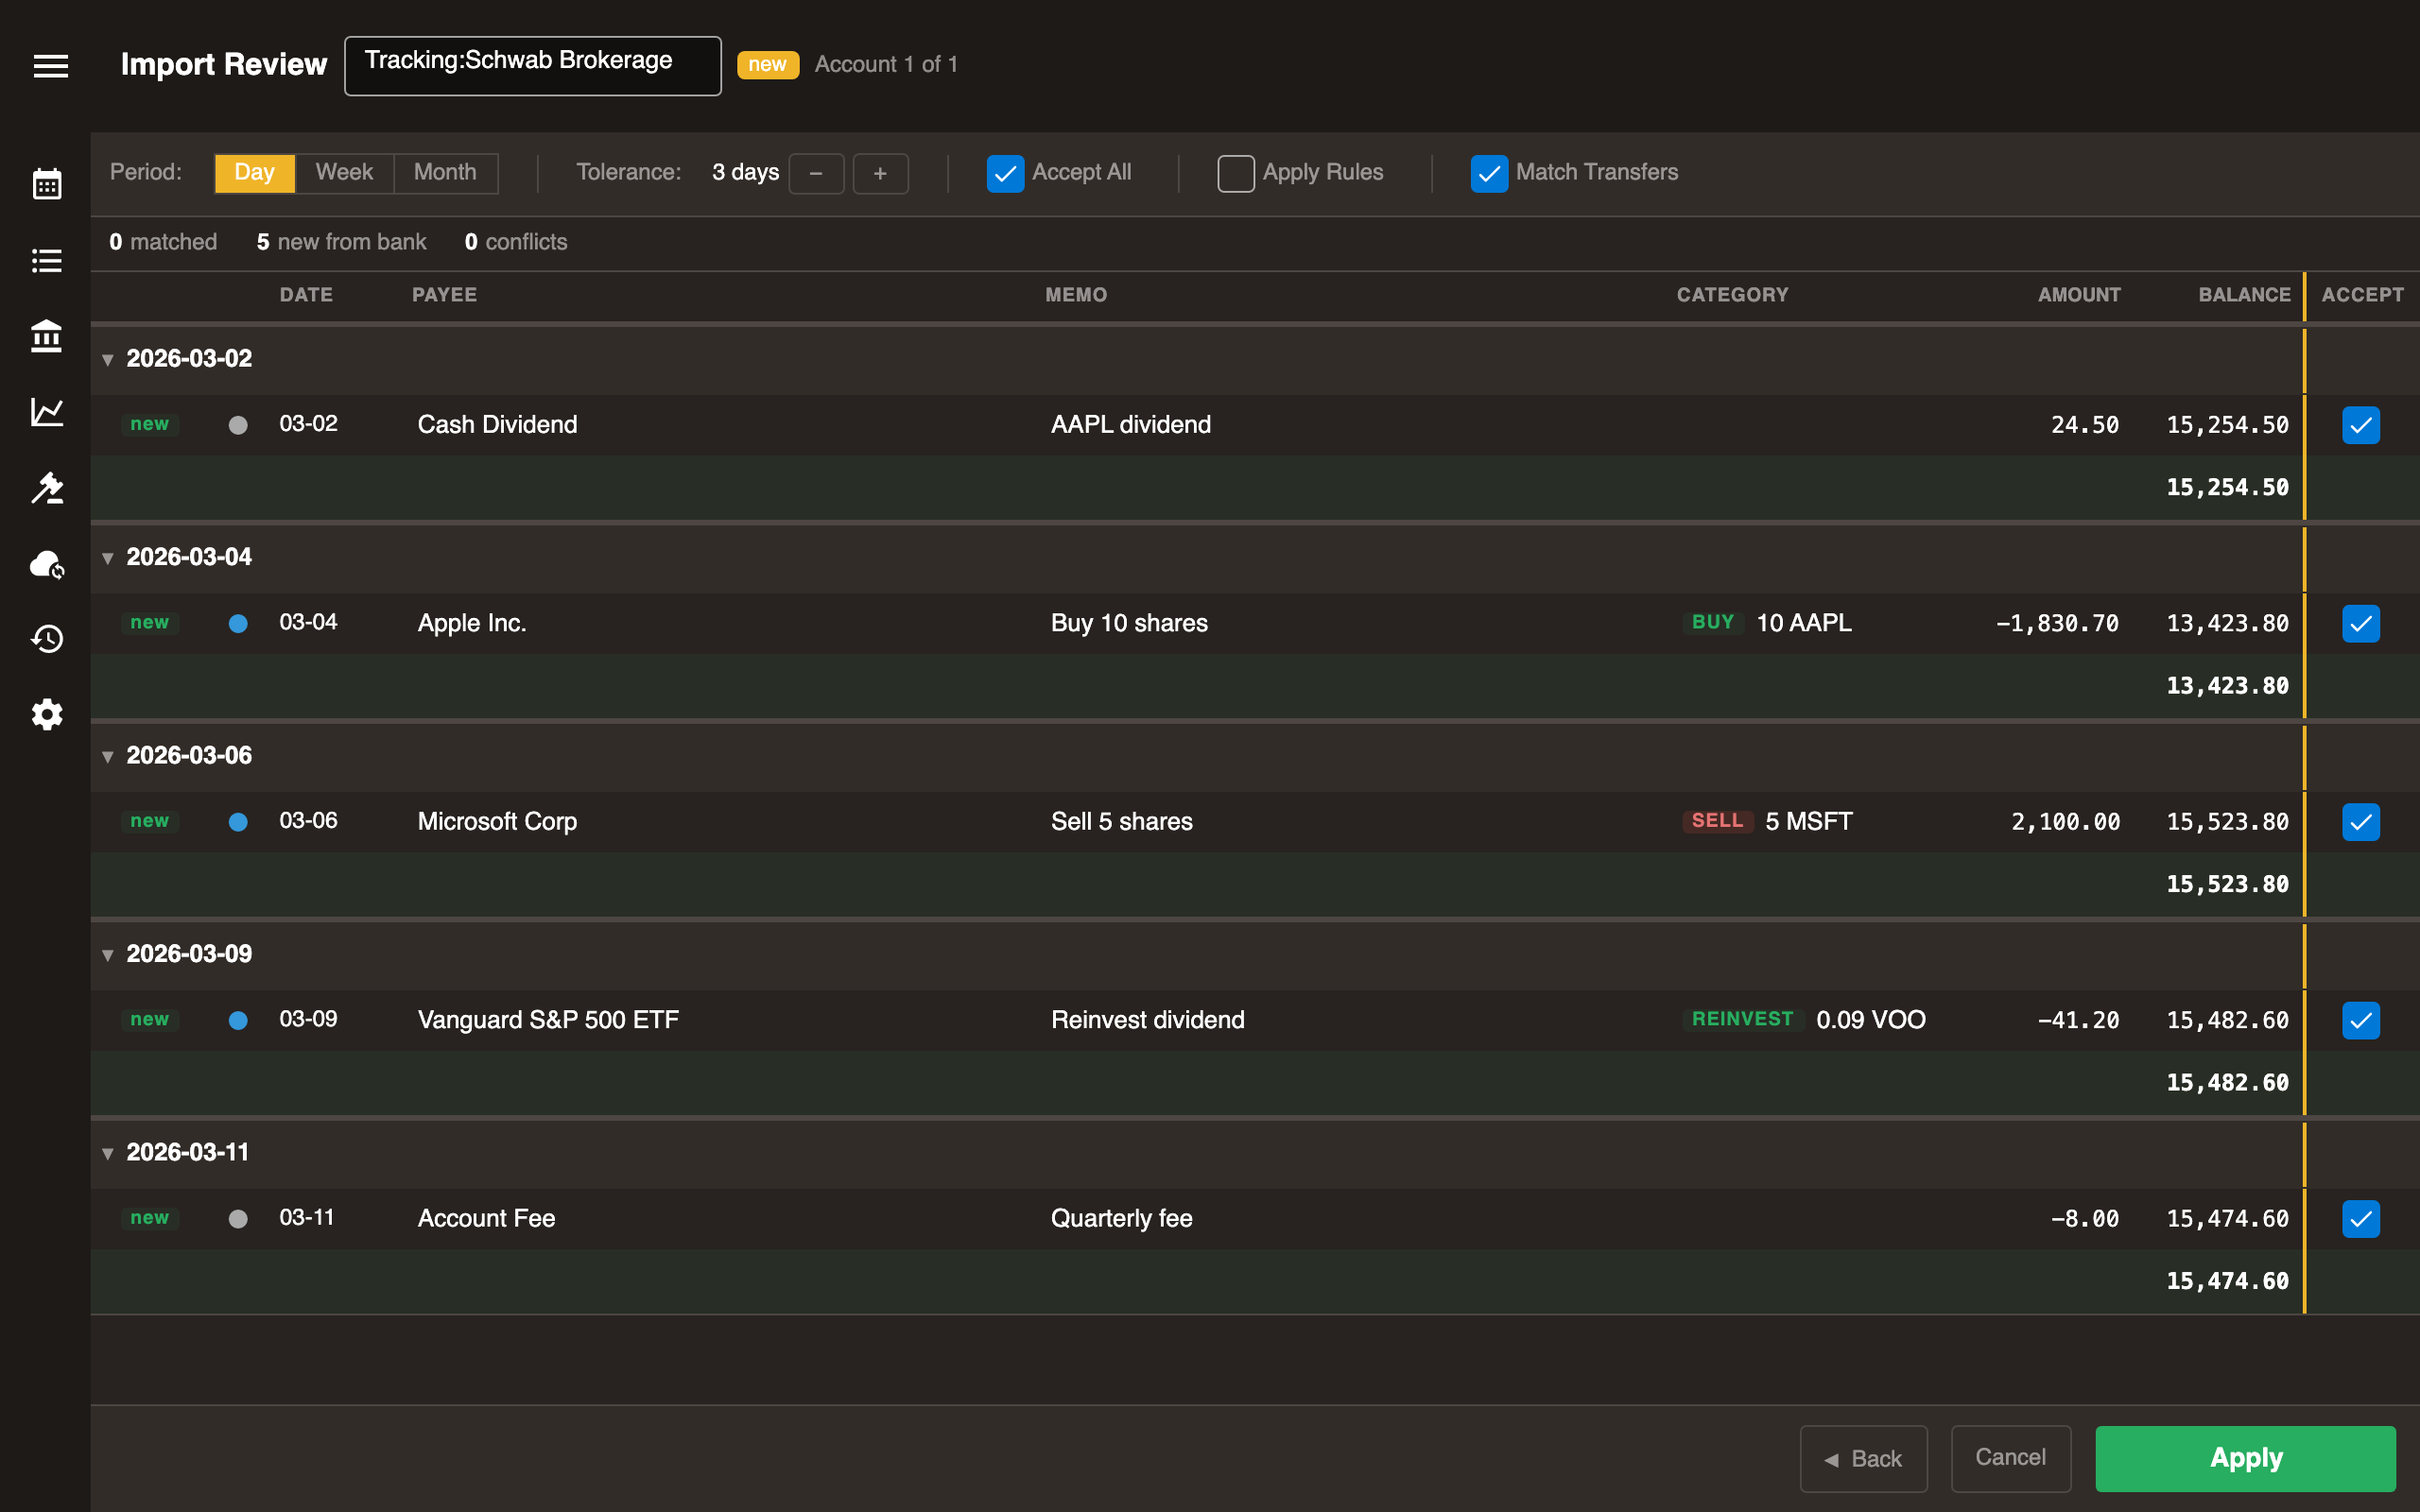Uncheck accept for Cash Dividend

pos(2360,425)
